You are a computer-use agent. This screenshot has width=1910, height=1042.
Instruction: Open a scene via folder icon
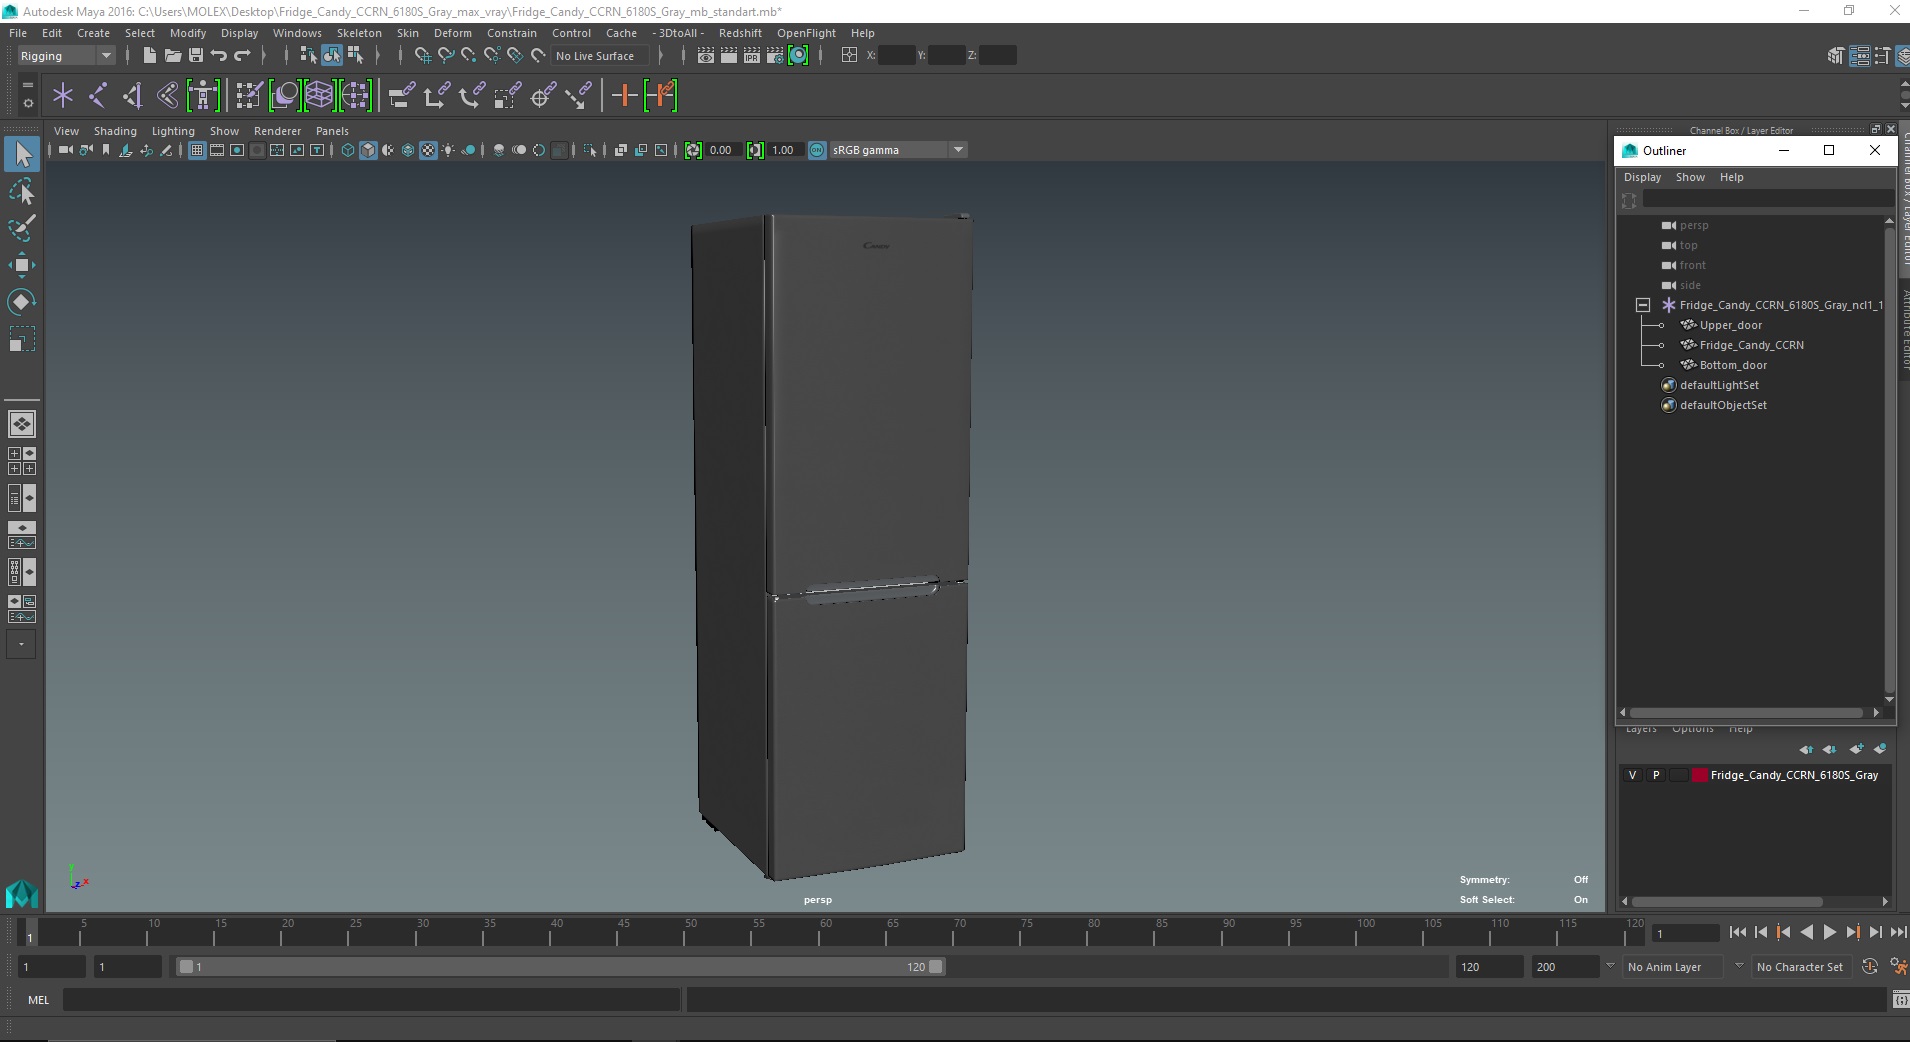[x=172, y=56]
